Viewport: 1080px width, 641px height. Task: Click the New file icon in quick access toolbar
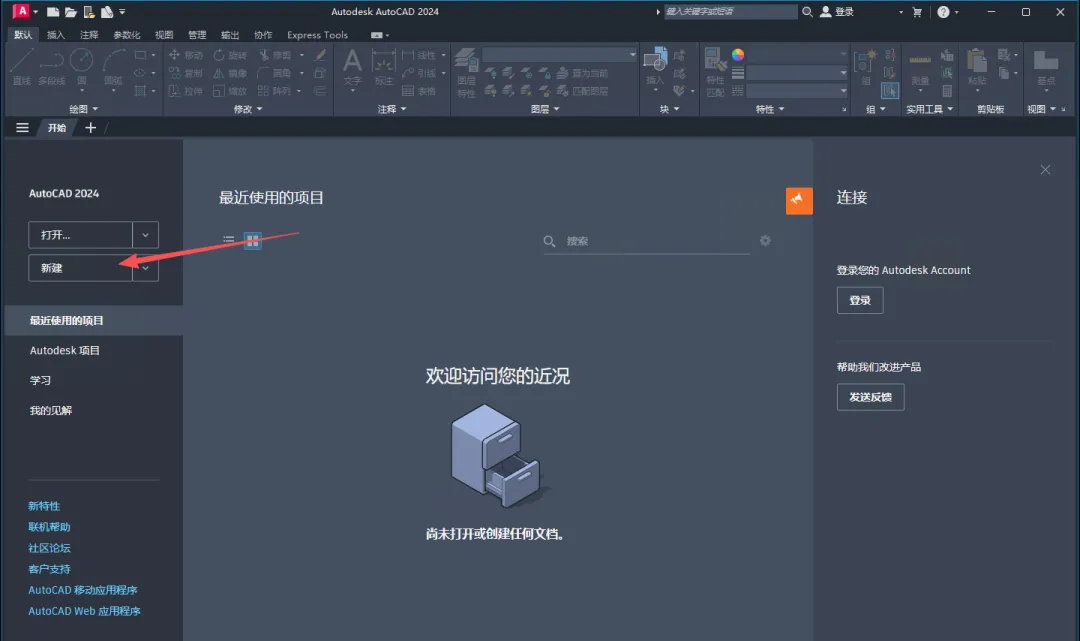(52, 12)
